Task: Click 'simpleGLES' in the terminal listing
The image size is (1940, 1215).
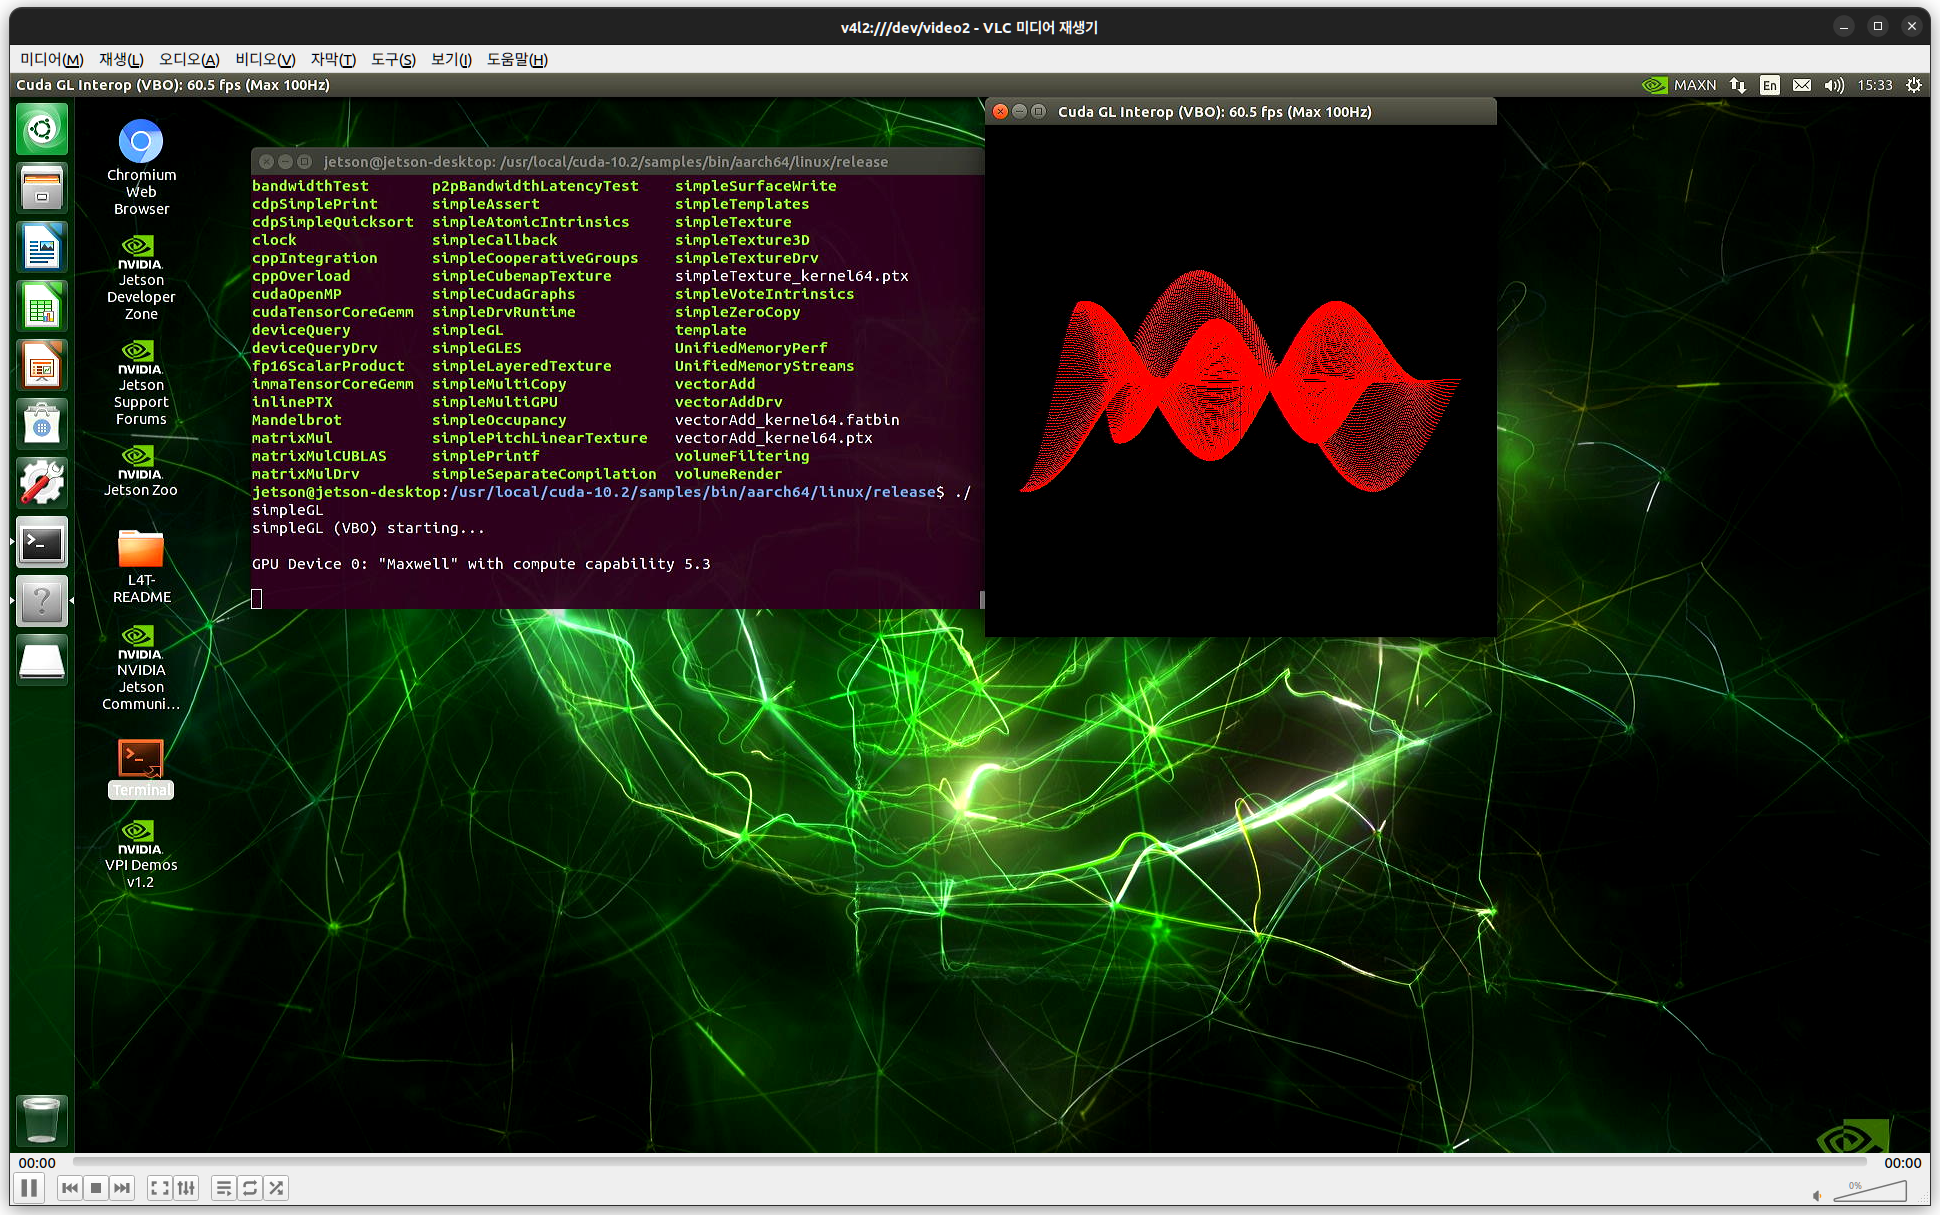Action: (x=477, y=348)
